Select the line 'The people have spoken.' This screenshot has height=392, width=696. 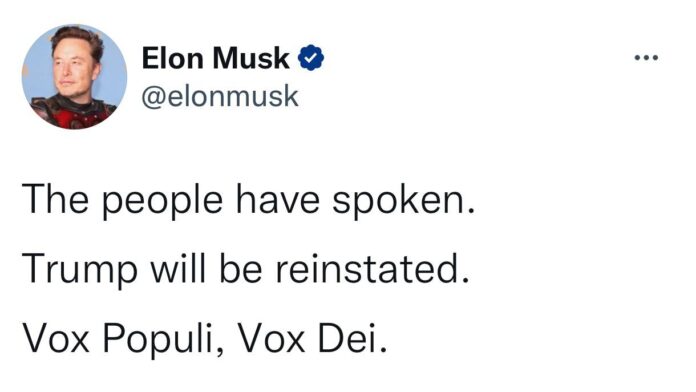[249, 201]
